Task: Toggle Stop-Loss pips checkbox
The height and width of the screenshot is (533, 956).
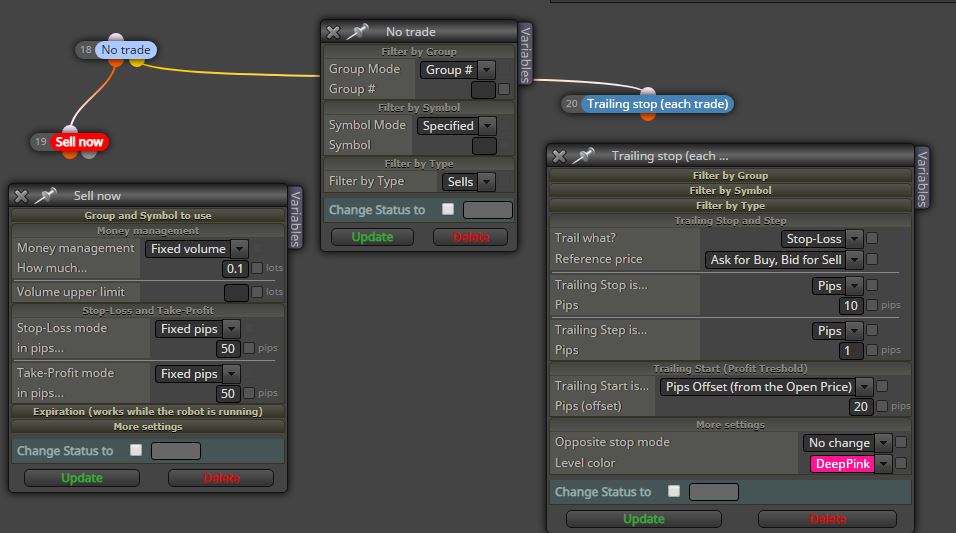Action: pos(249,348)
